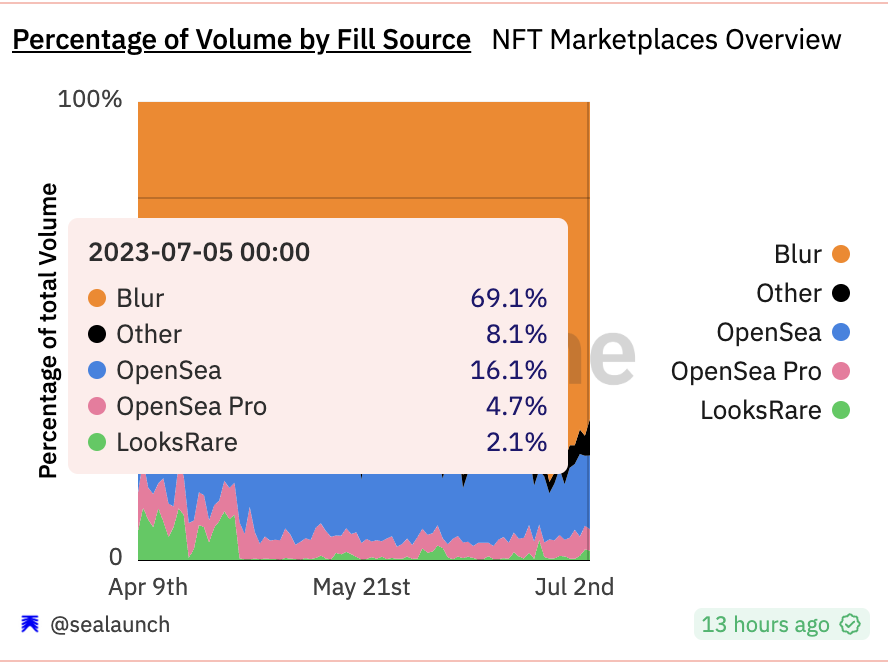888x662 pixels.
Task: Toggle Blur series via its orange legend dot
Action: click(x=841, y=254)
